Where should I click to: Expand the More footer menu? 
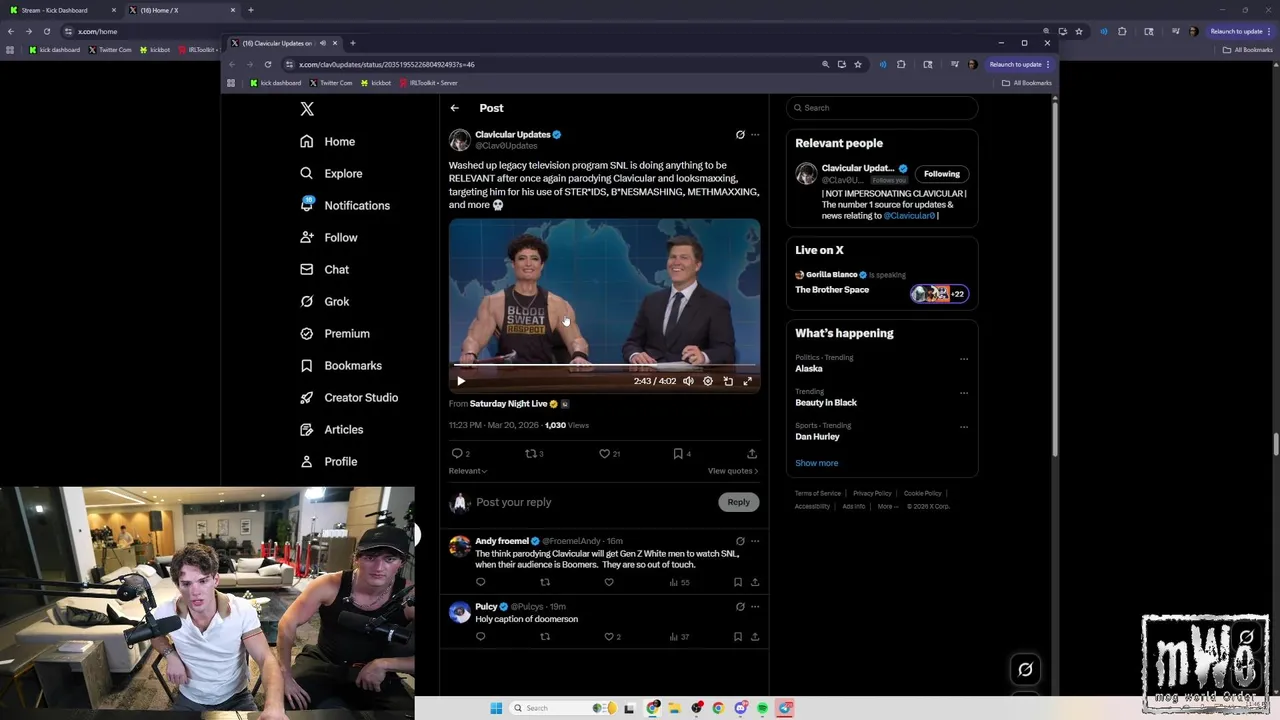click(886, 507)
